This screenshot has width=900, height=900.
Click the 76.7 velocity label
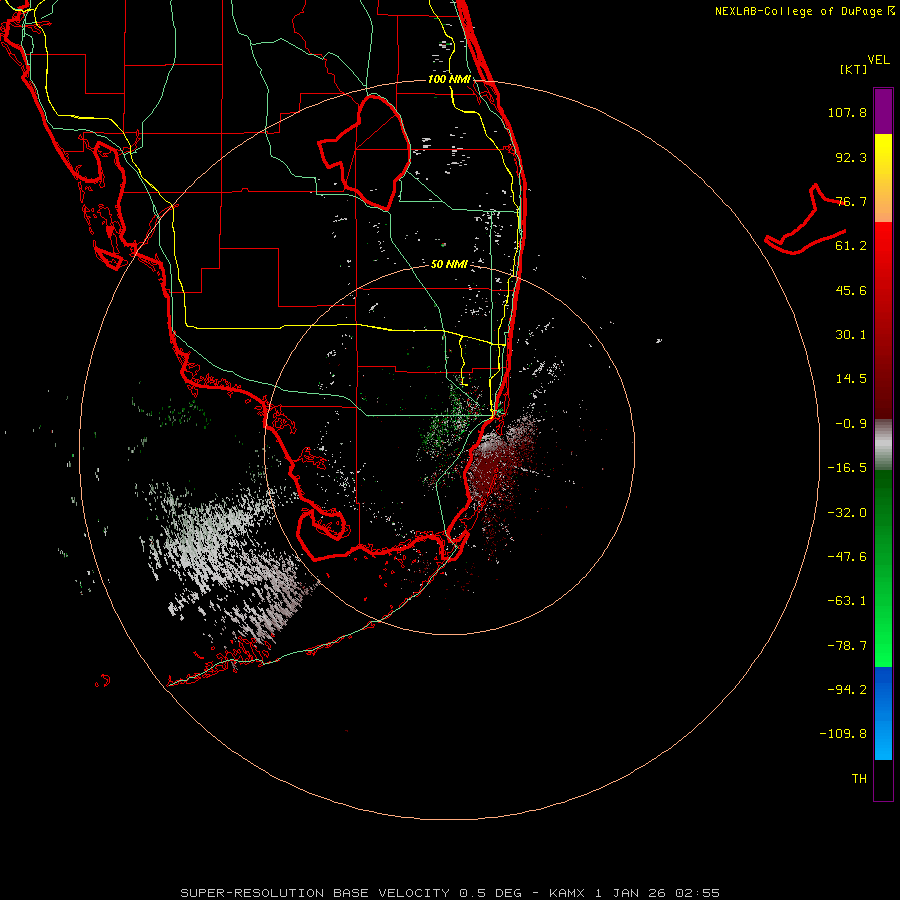tap(851, 201)
